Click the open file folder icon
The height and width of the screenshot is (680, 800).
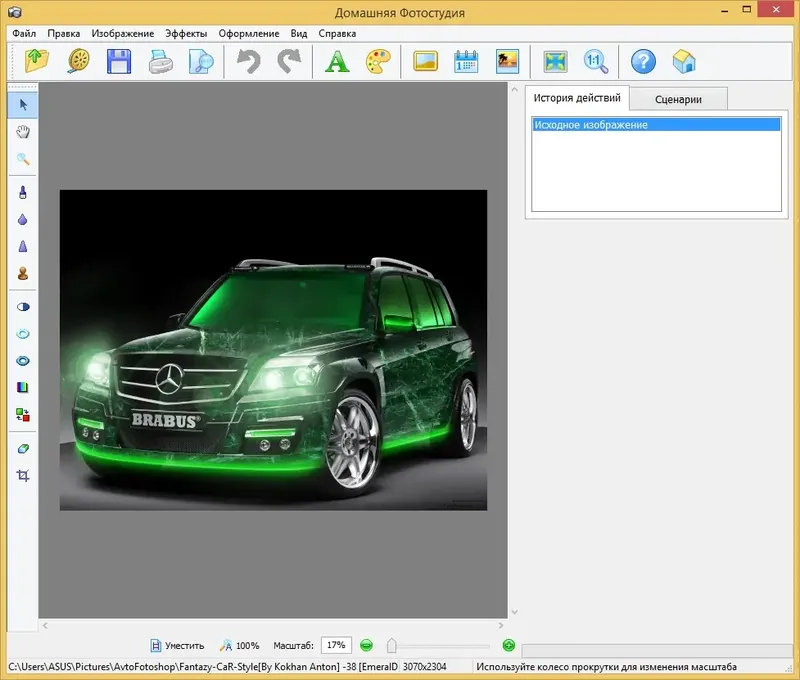click(37, 61)
